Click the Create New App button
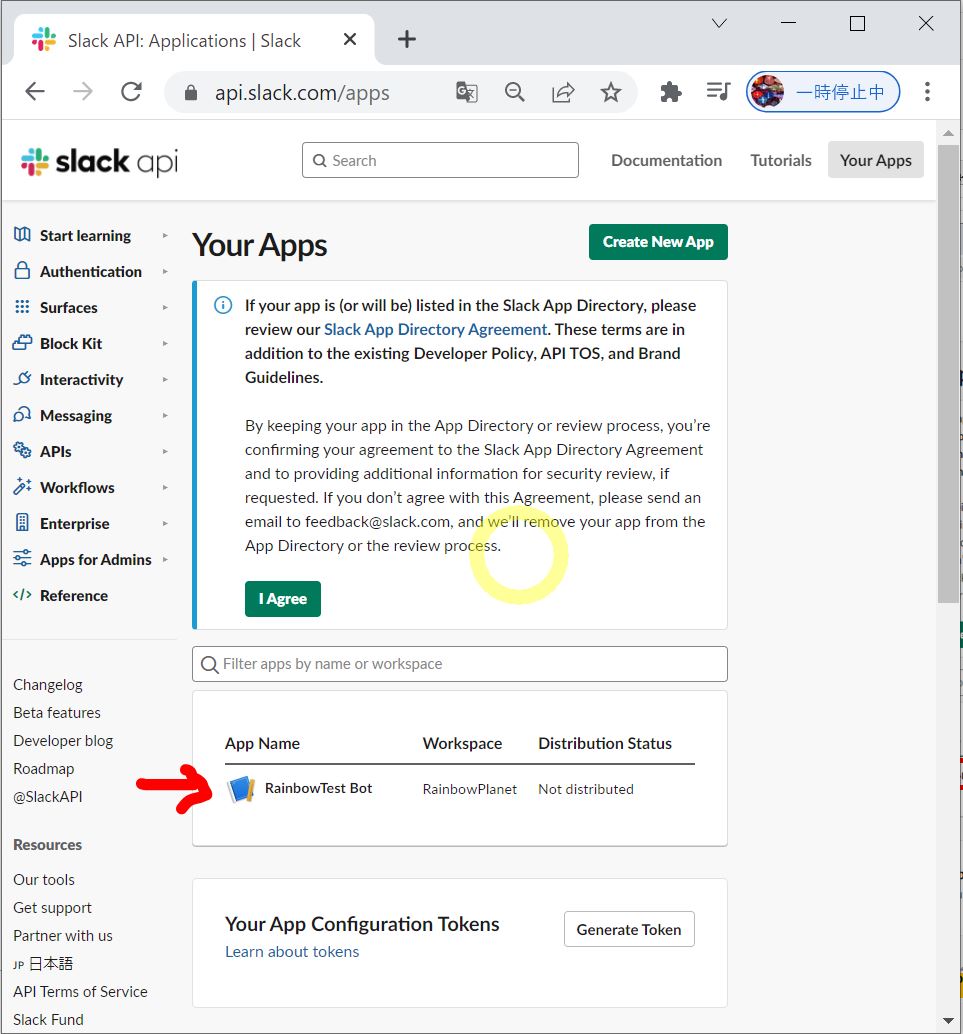The height and width of the screenshot is (1034, 963). [x=658, y=242]
